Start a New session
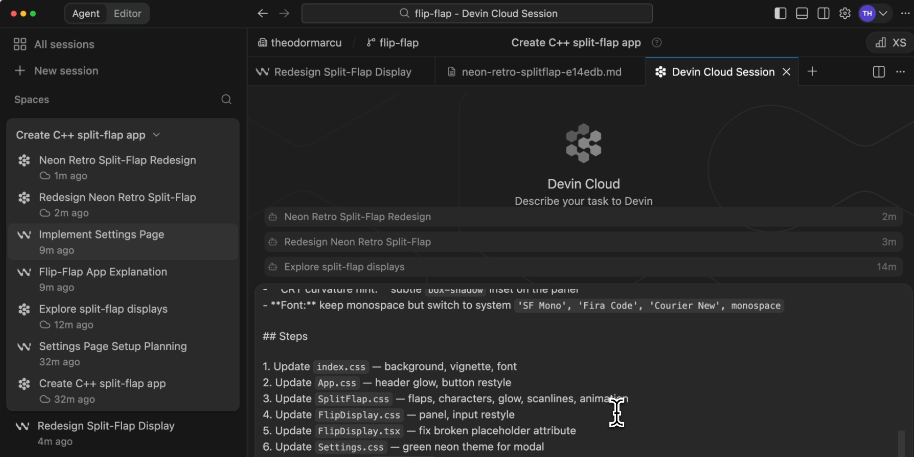Viewport: 914px width, 457px height. pyautogui.click(x=56, y=71)
